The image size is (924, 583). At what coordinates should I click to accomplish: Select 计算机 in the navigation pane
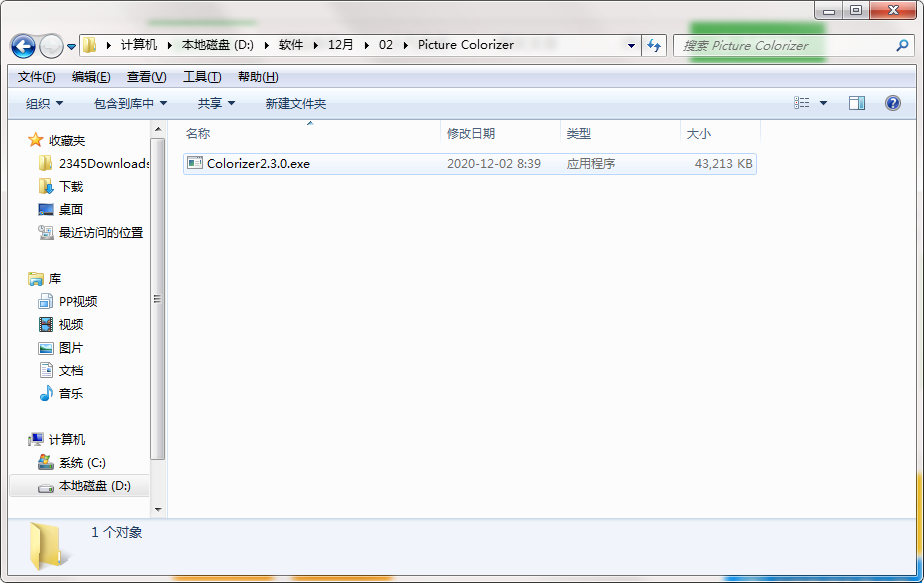[x=67, y=440]
